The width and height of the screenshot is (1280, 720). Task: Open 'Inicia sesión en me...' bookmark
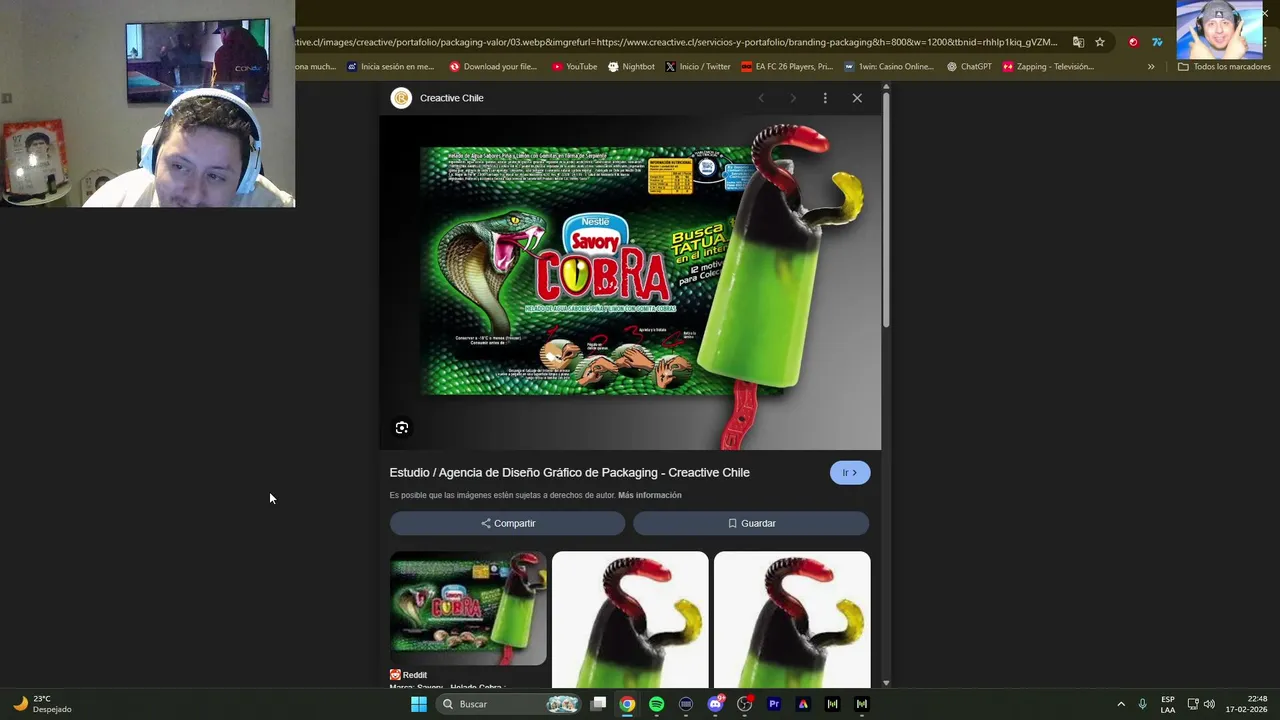click(x=390, y=67)
